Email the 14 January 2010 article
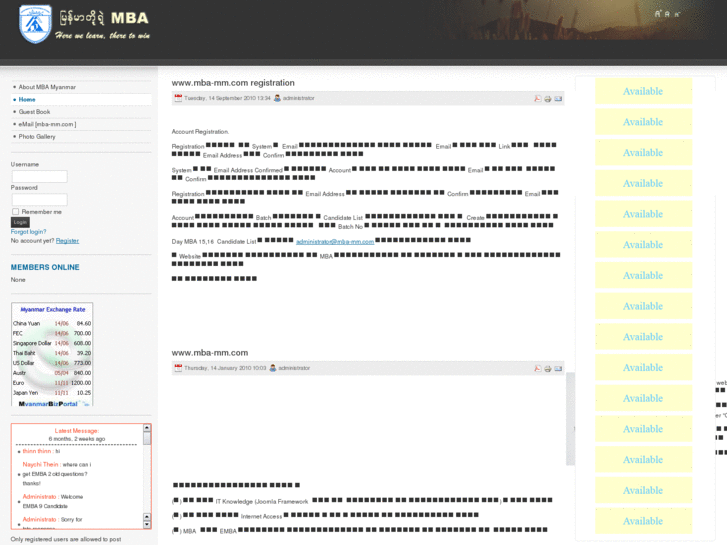Image resolution: width=727 pixels, height=545 pixels. 558,368
